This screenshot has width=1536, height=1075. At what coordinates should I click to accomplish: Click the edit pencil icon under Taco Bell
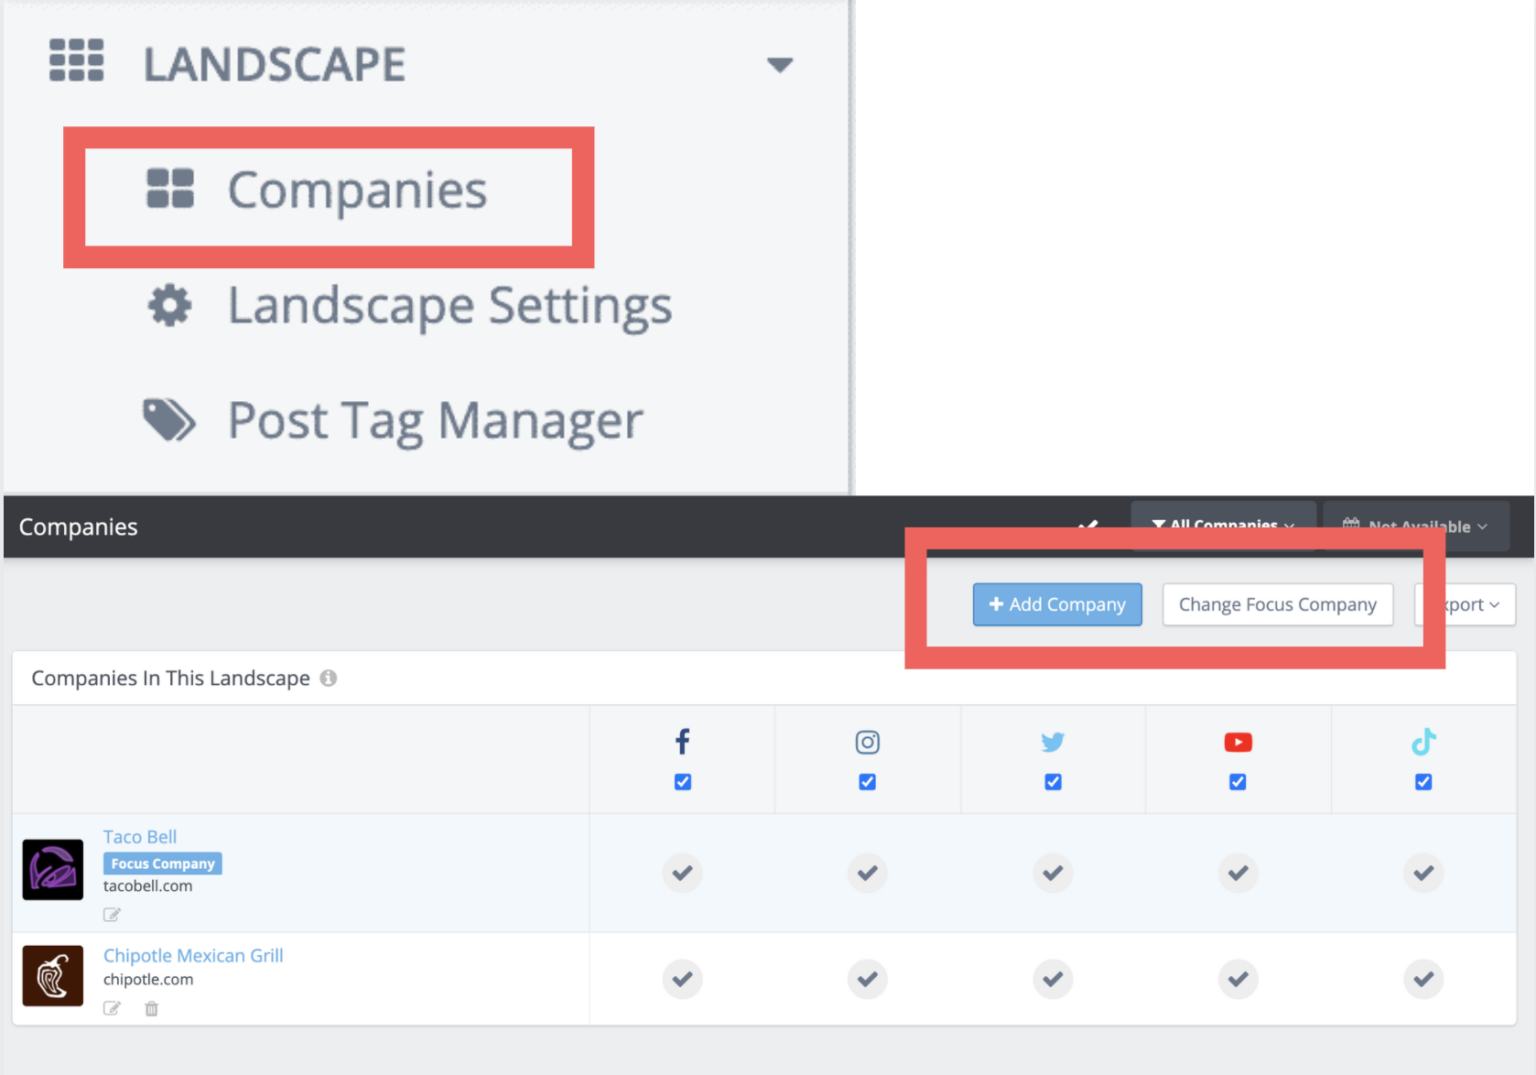pyautogui.click(x=112, y=914)
